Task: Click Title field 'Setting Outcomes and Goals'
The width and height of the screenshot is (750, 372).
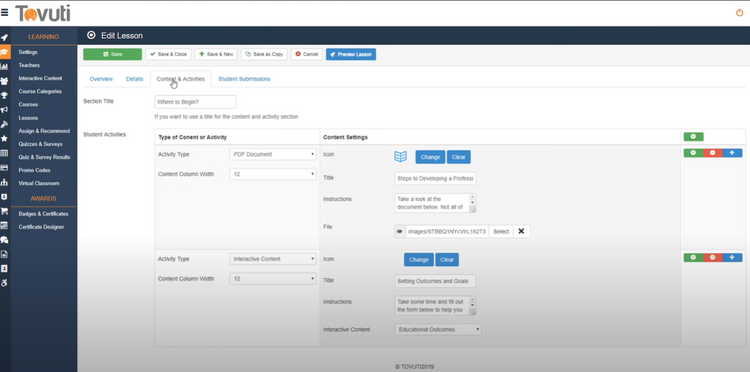Action: tap(435, 281)
